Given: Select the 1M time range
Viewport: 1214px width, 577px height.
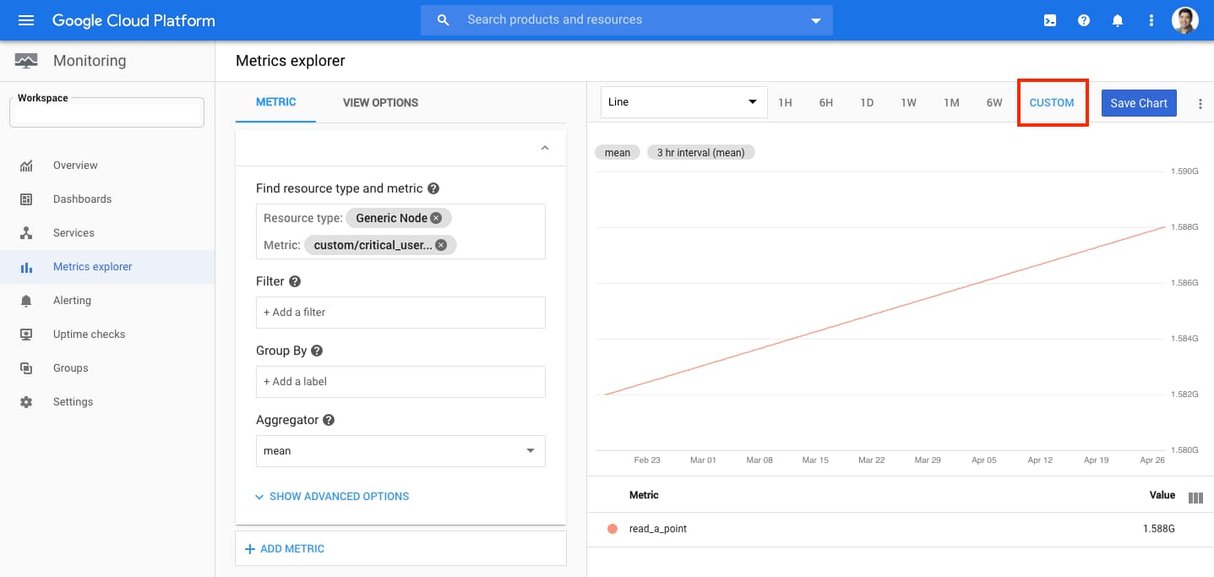Looking at the screenshot, I should 951,103.
